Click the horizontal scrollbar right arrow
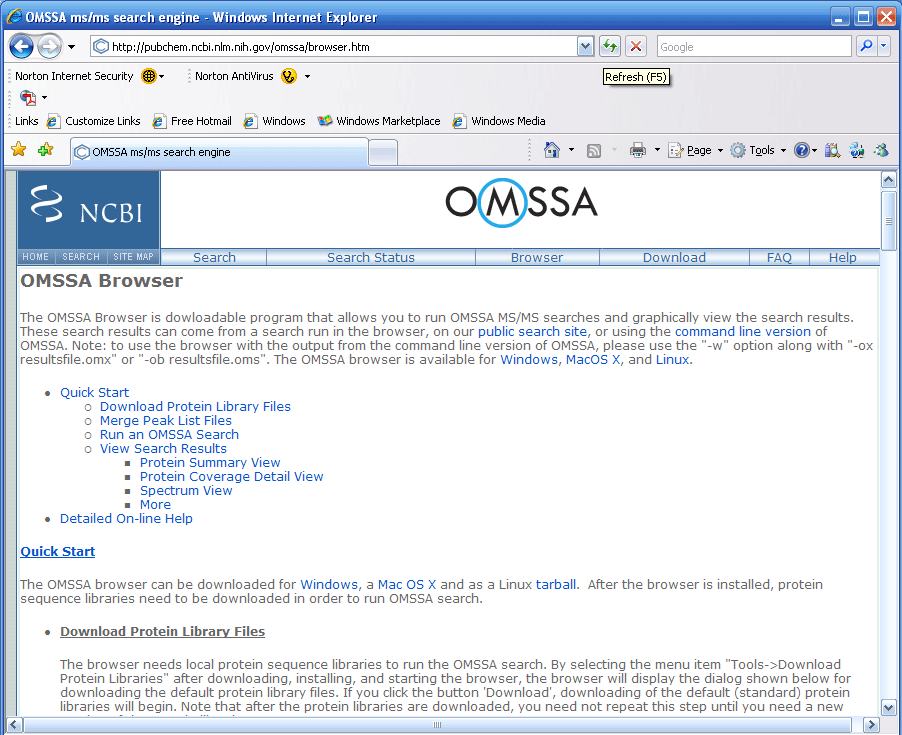Image resolution: width=902 pixels, height=735 pixels. pos(871,725)
